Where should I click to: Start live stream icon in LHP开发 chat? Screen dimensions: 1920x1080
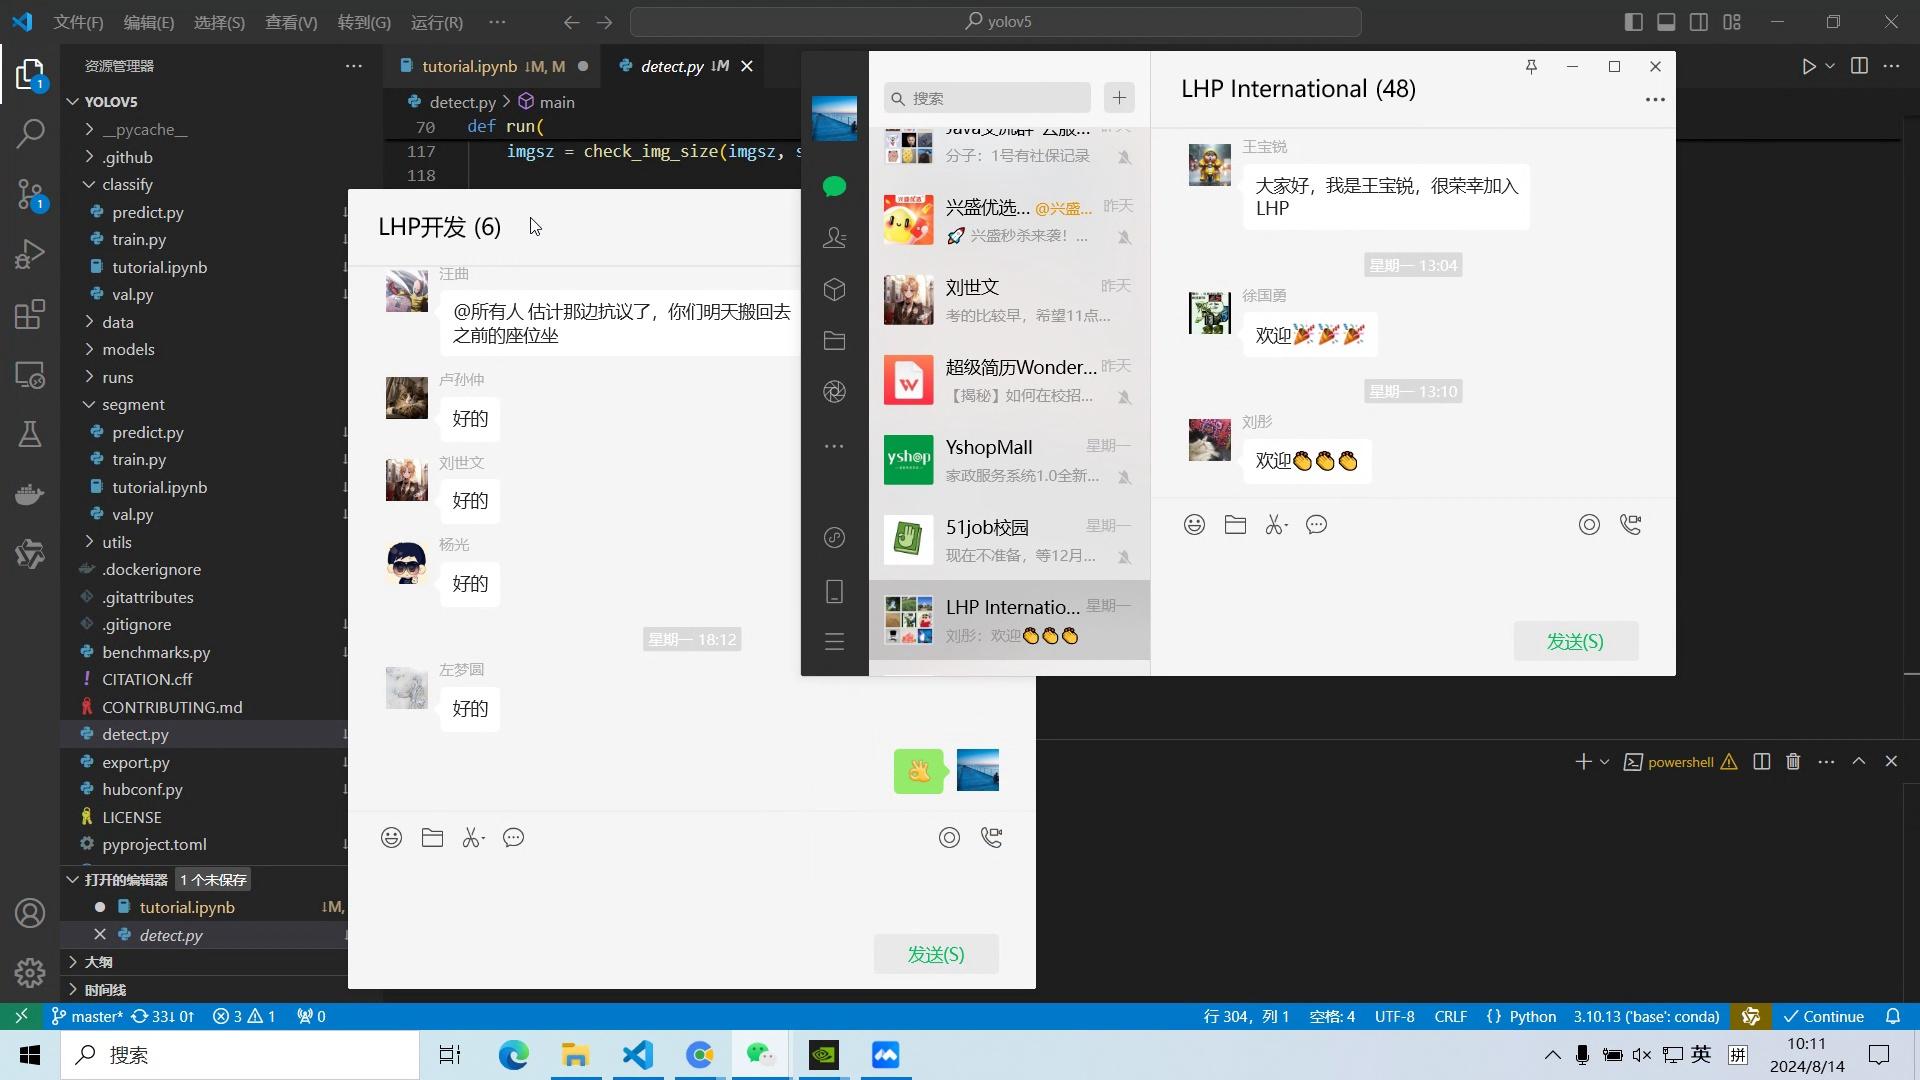tap(949, 838)
